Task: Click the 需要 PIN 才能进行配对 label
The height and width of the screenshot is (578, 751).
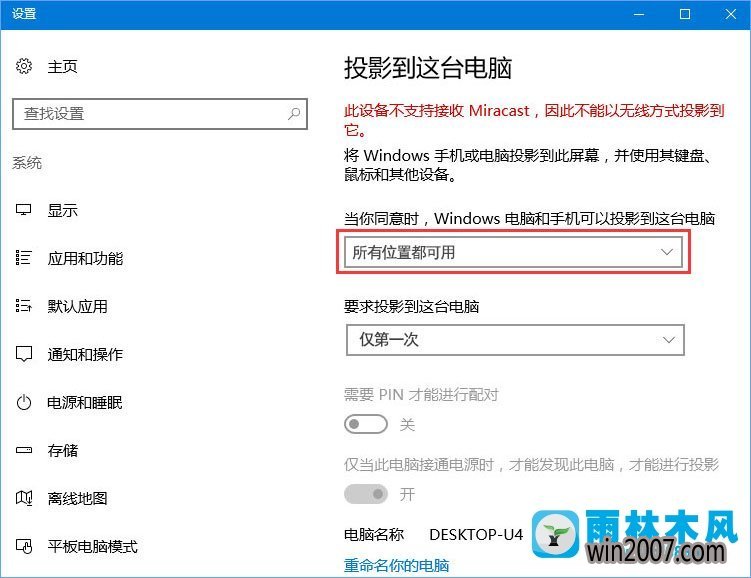Action: point(421,395)
